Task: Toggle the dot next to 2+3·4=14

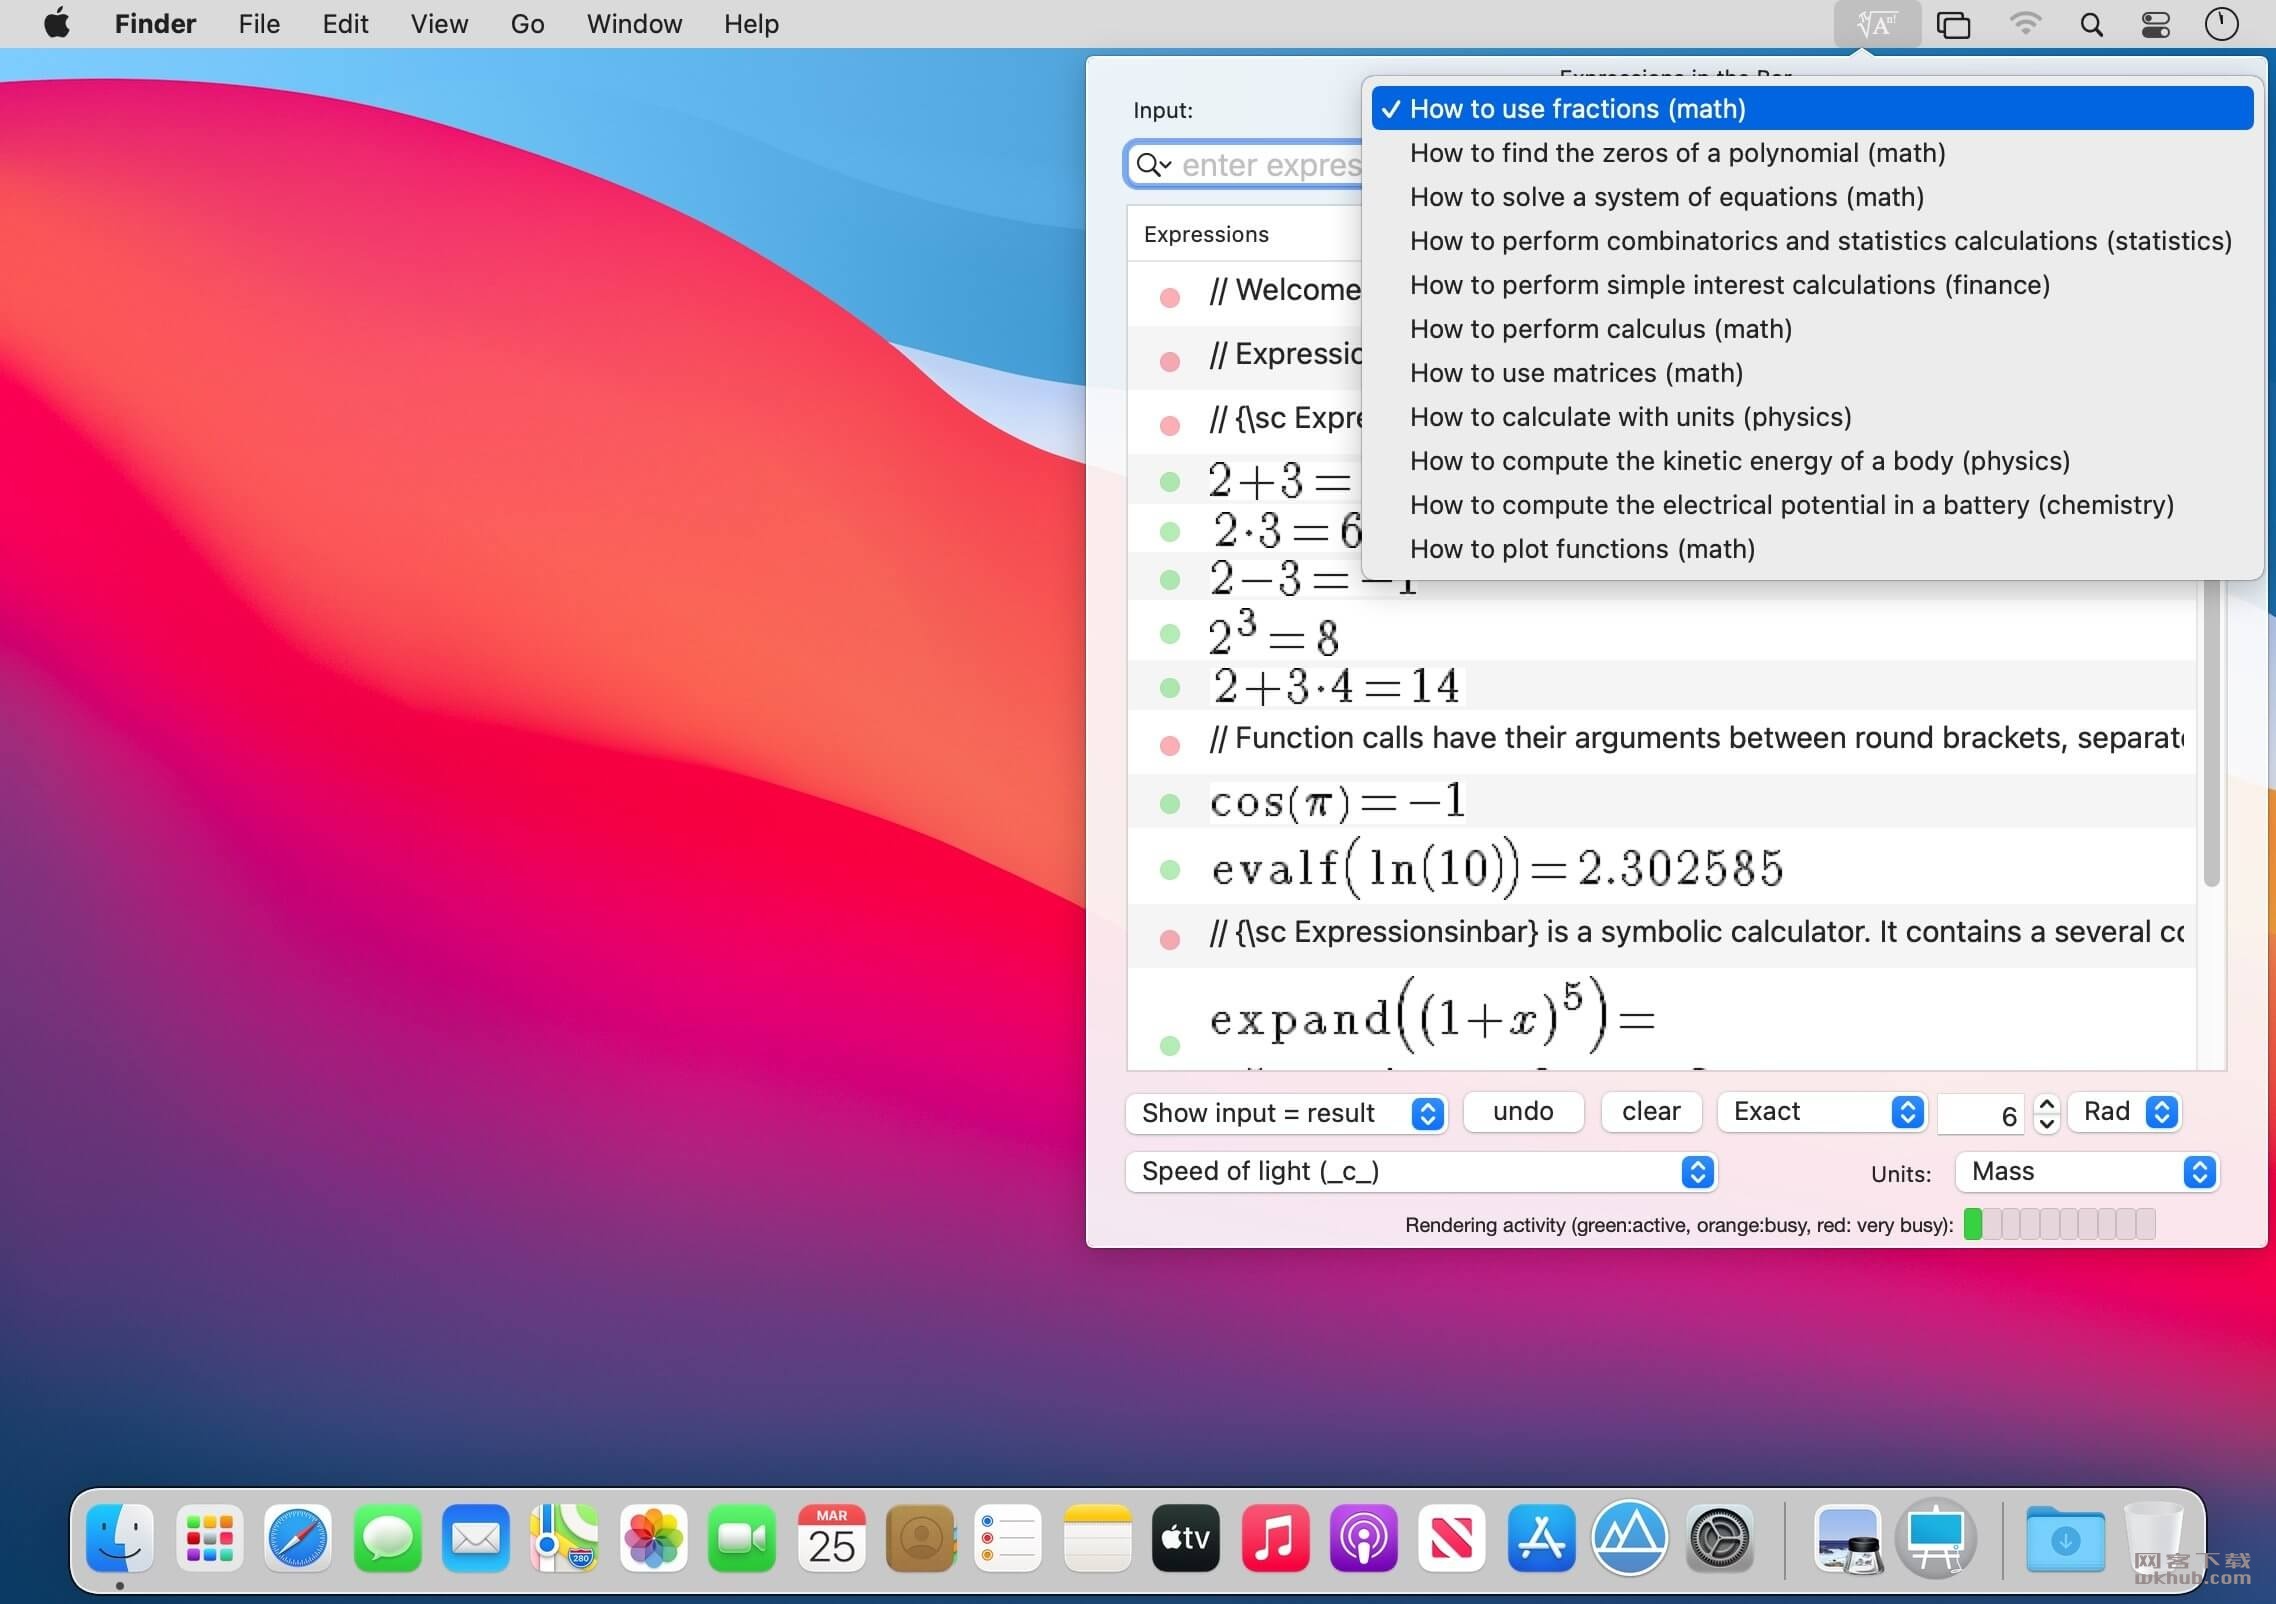Action: click(1169, 687)
